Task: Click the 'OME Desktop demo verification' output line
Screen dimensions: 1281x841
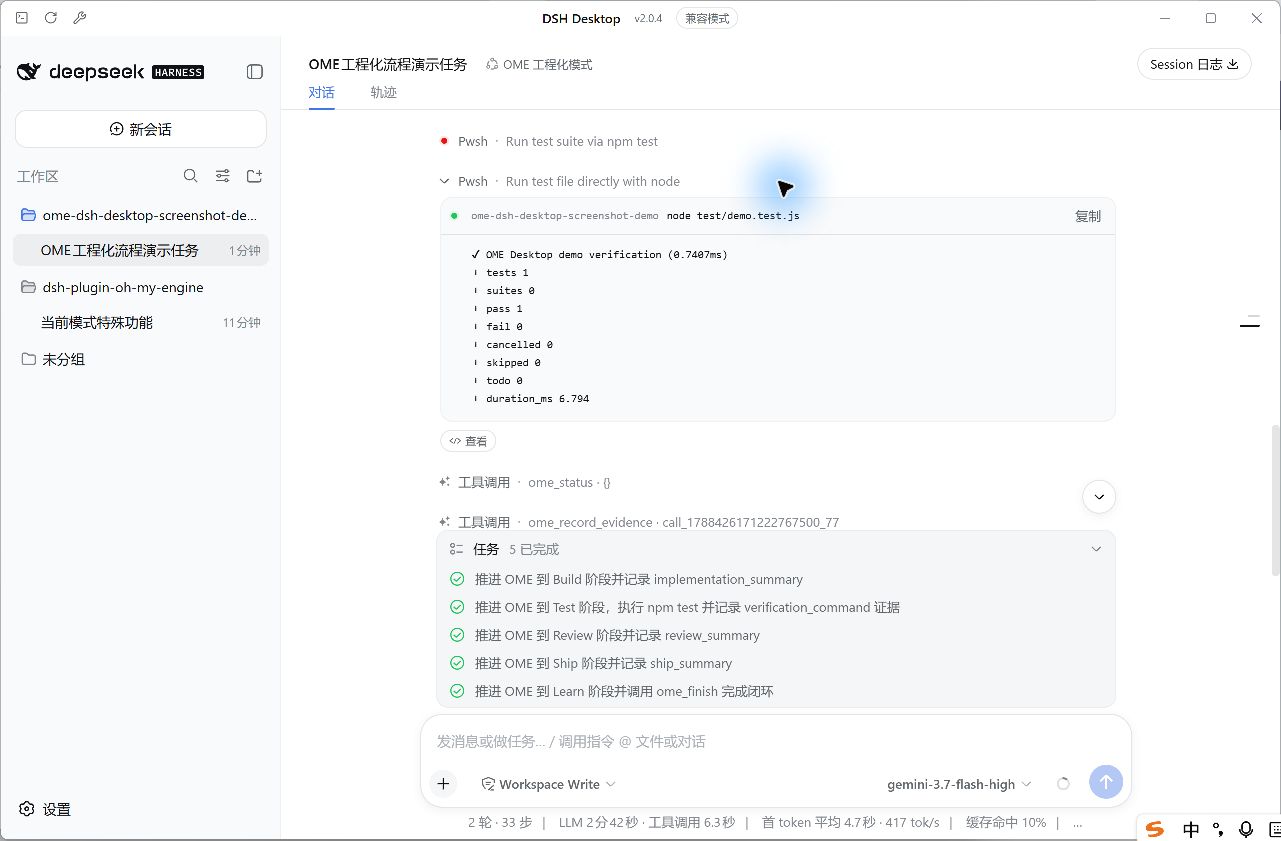Action: coord(599,254)
